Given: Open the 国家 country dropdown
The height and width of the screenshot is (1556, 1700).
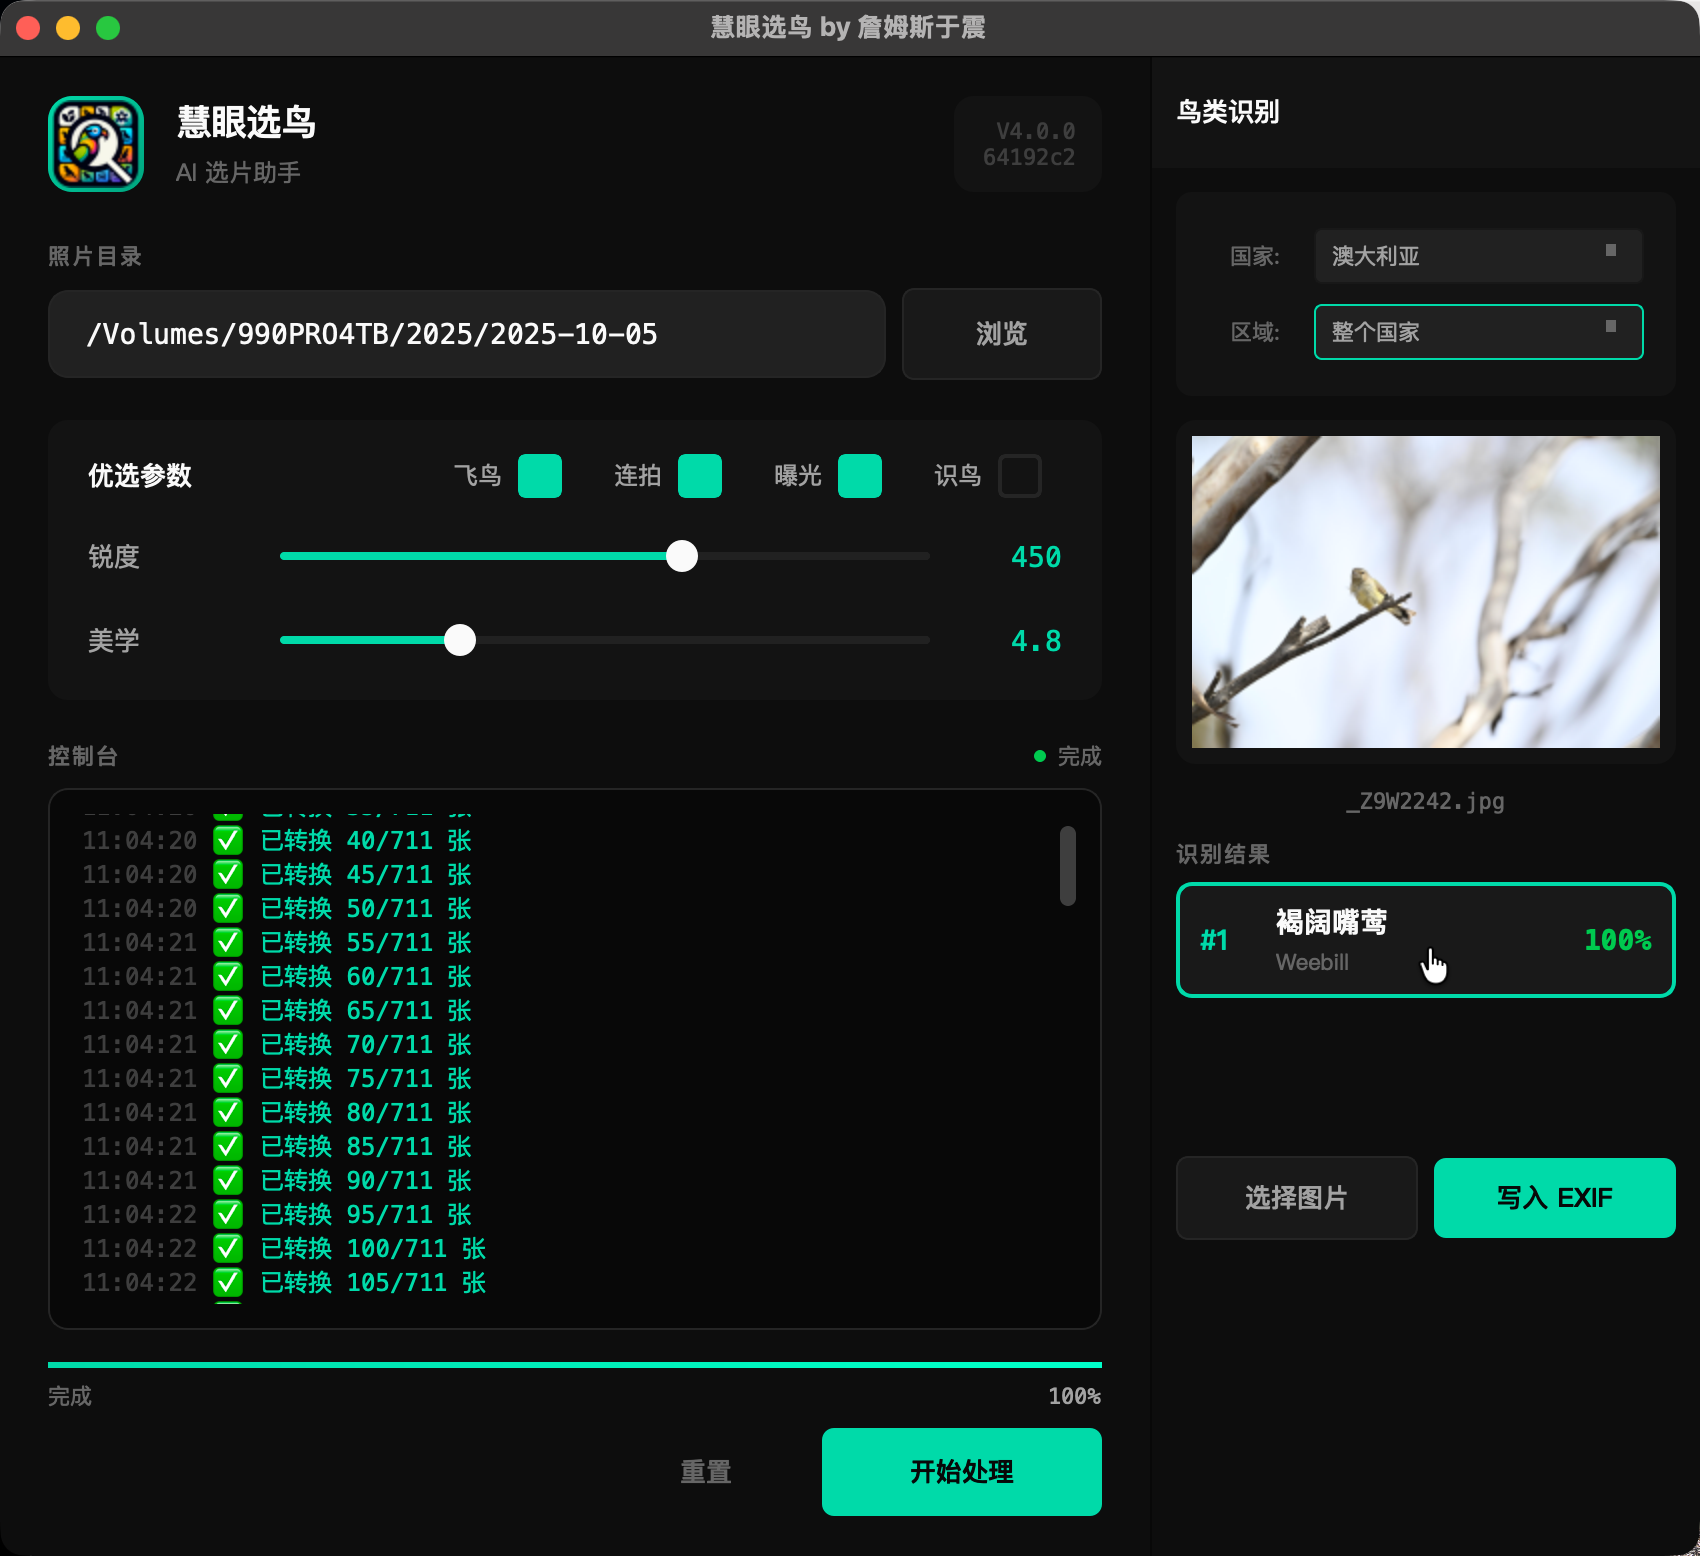Looking at the screenshot, I should pyautogui.click(x=1478, y=256).
